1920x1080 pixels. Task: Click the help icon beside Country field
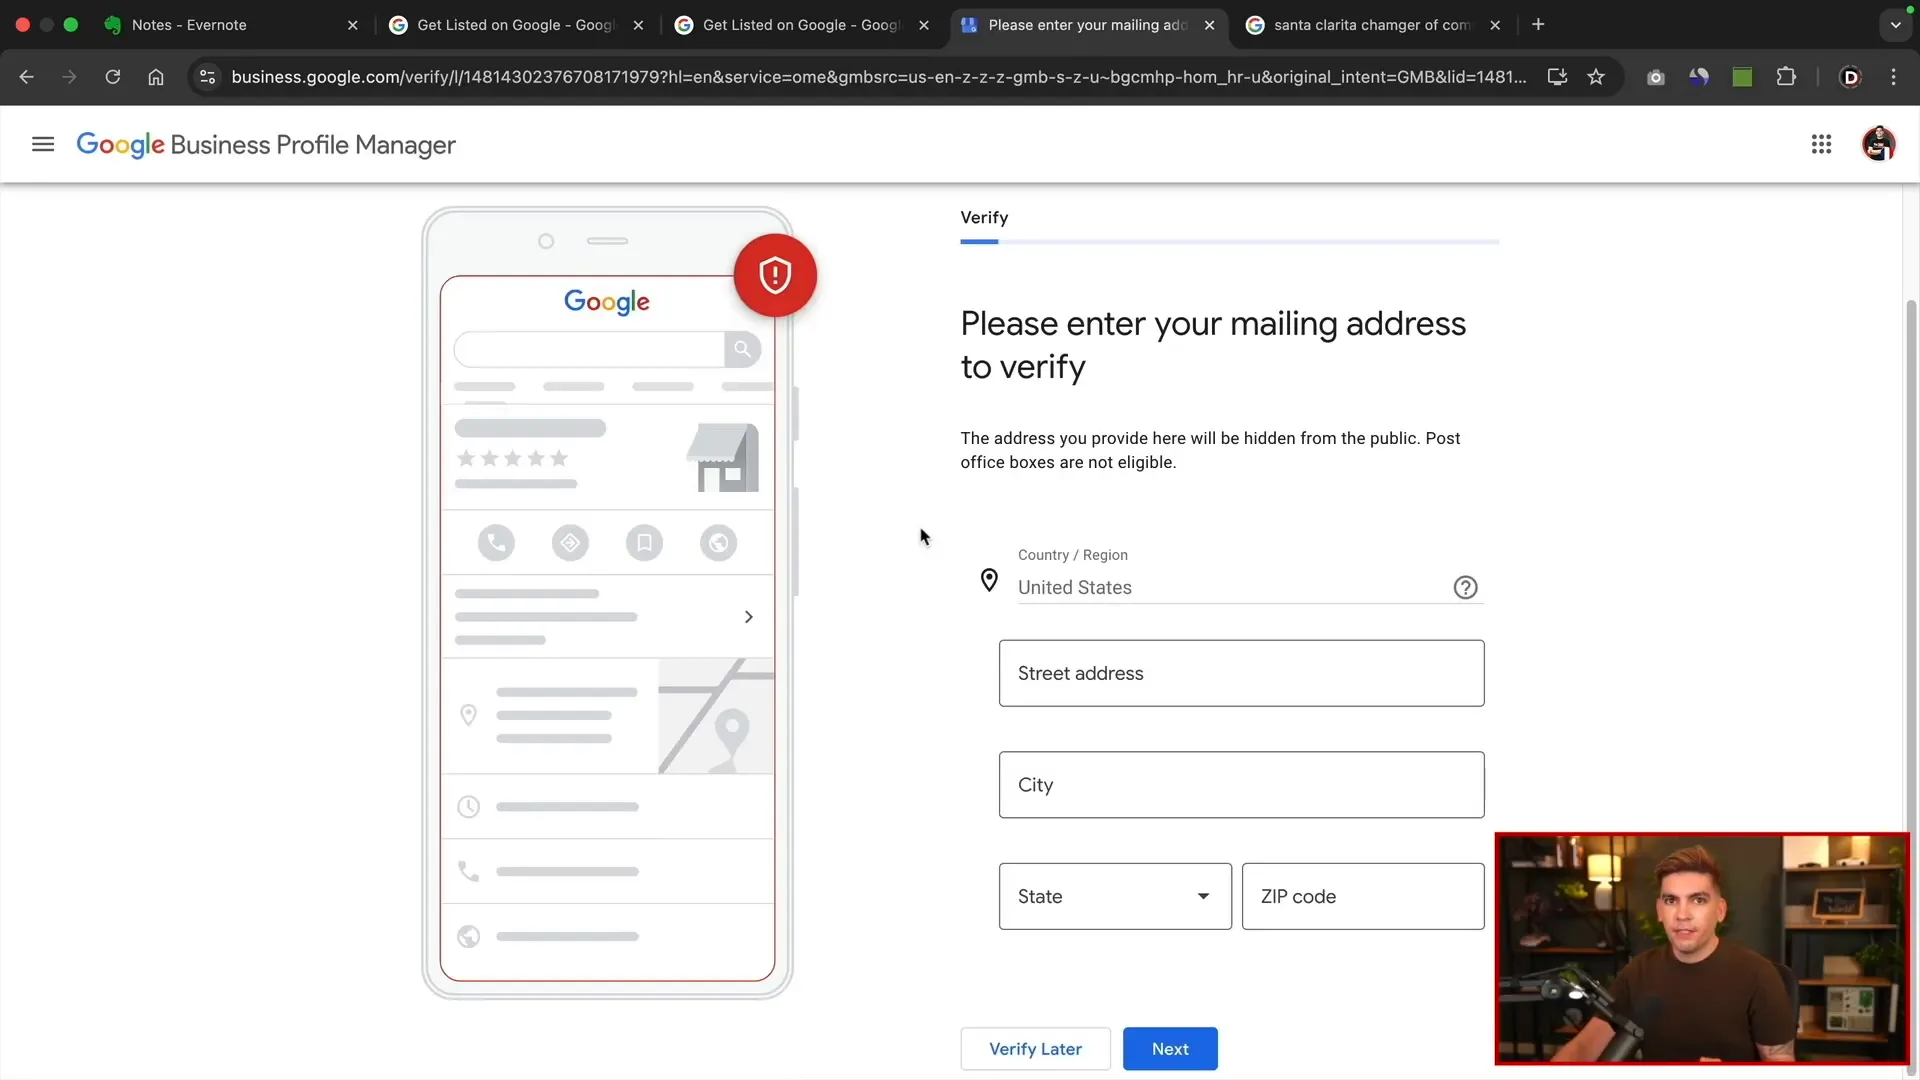pos(1465,588)
